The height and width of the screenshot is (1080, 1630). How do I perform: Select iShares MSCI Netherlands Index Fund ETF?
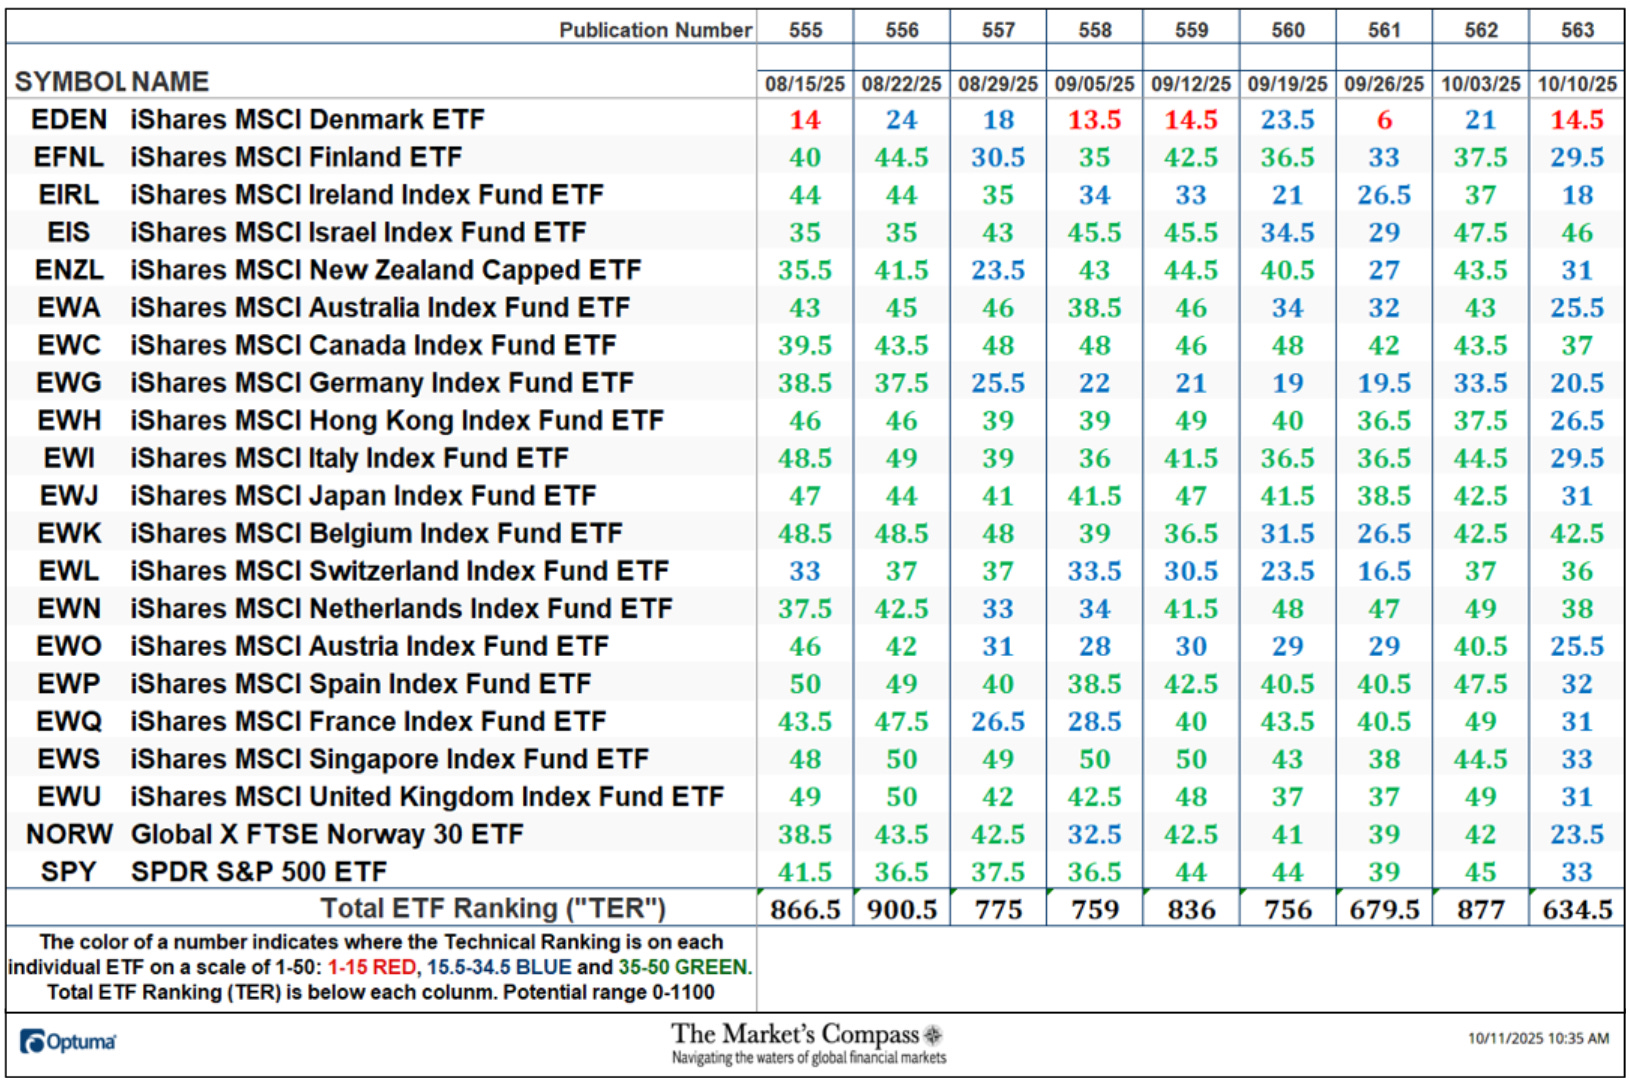coord(401,608)
